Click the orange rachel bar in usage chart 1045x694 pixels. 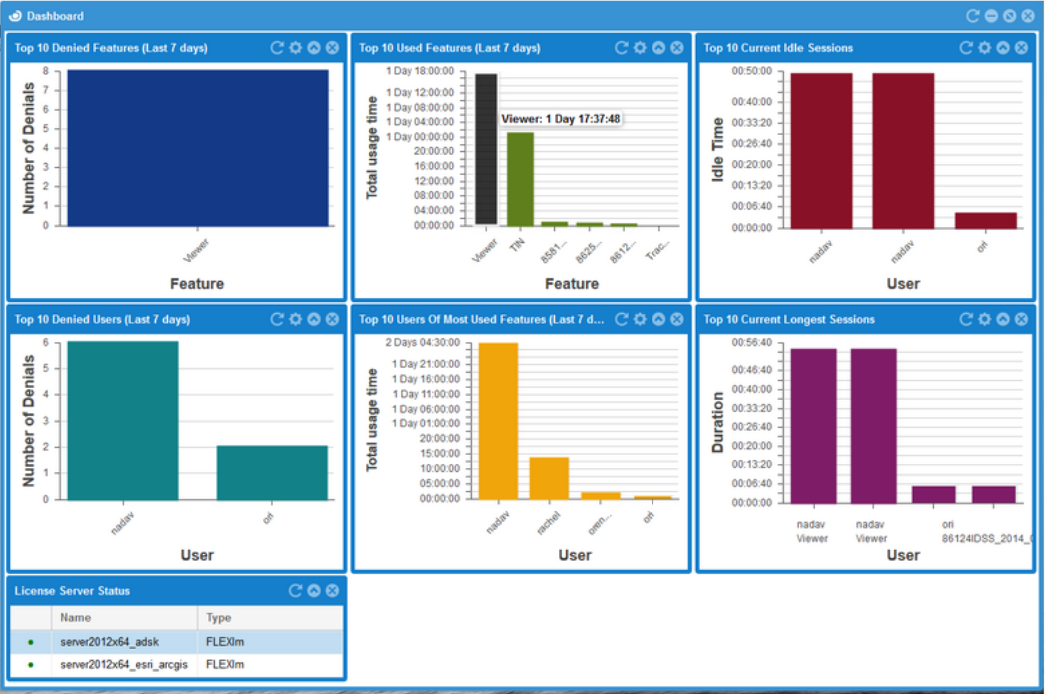[x=549, y=478]
